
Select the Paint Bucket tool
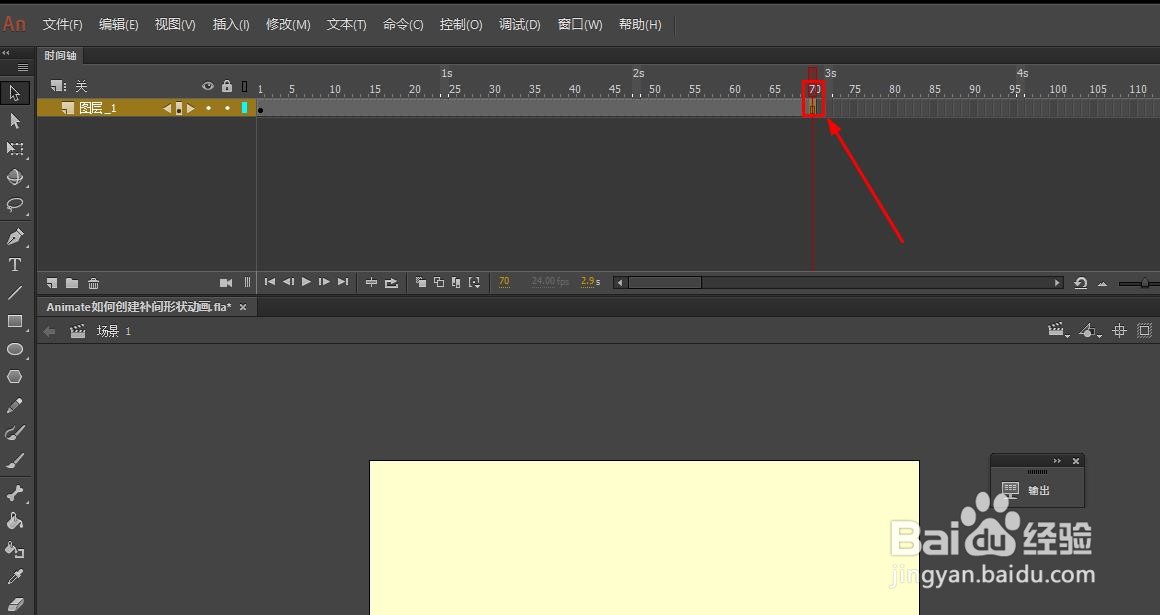coord(15,521)
